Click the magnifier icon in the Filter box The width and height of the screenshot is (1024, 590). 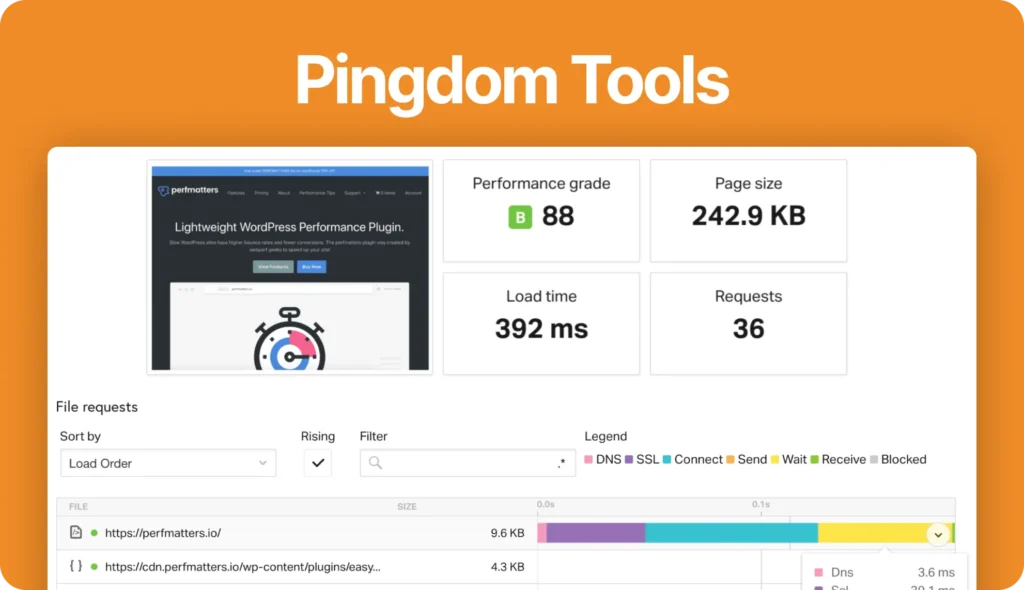(376, 463)
